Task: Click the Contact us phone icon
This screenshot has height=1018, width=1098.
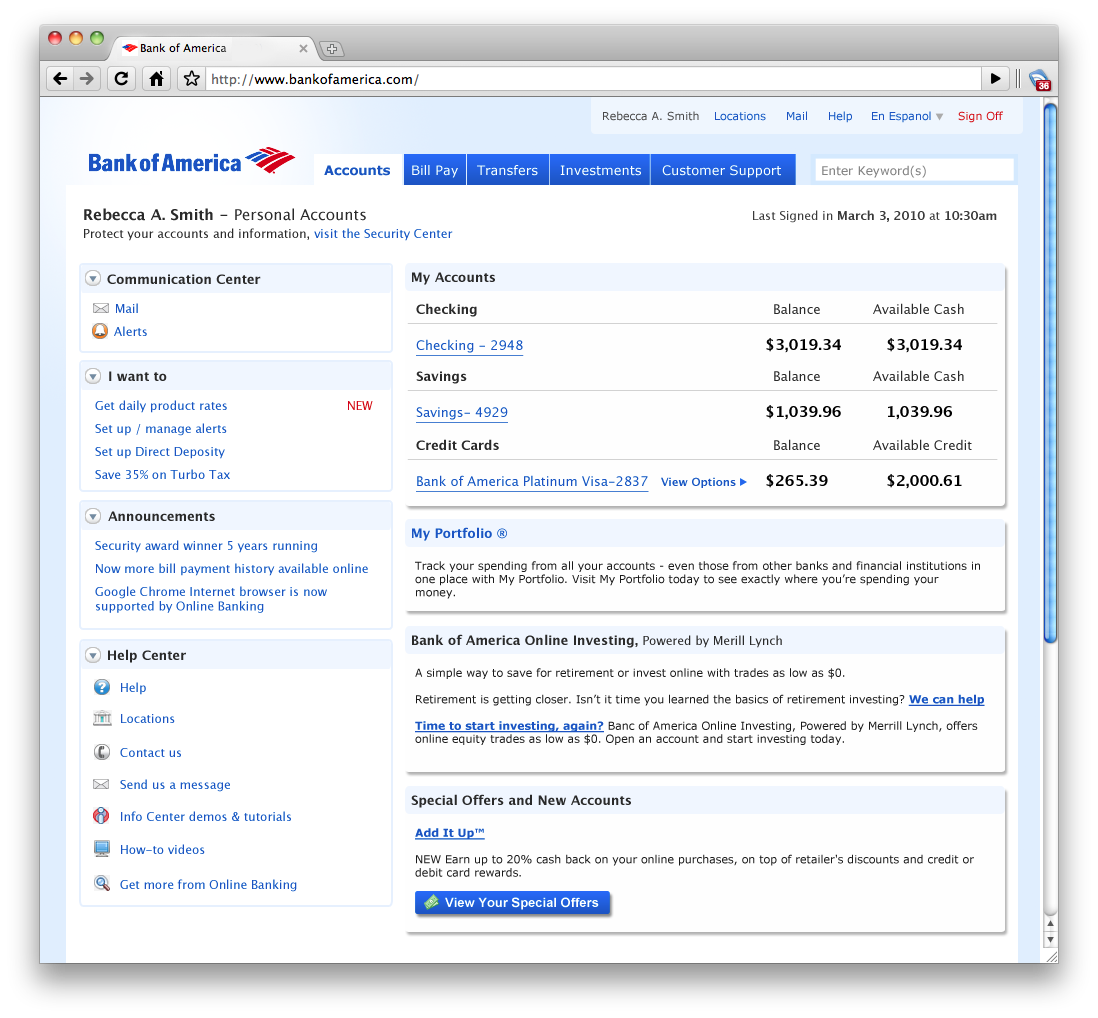Action: pyautogui.click(x=102, y=752)
